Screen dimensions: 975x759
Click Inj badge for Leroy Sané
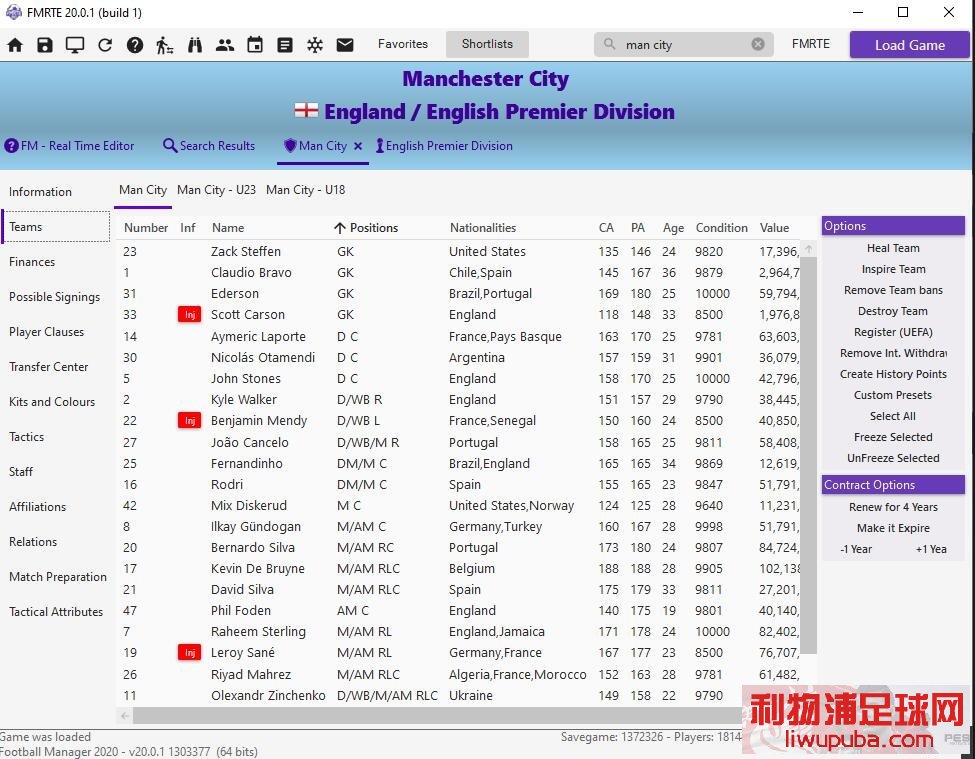[190, 653]
